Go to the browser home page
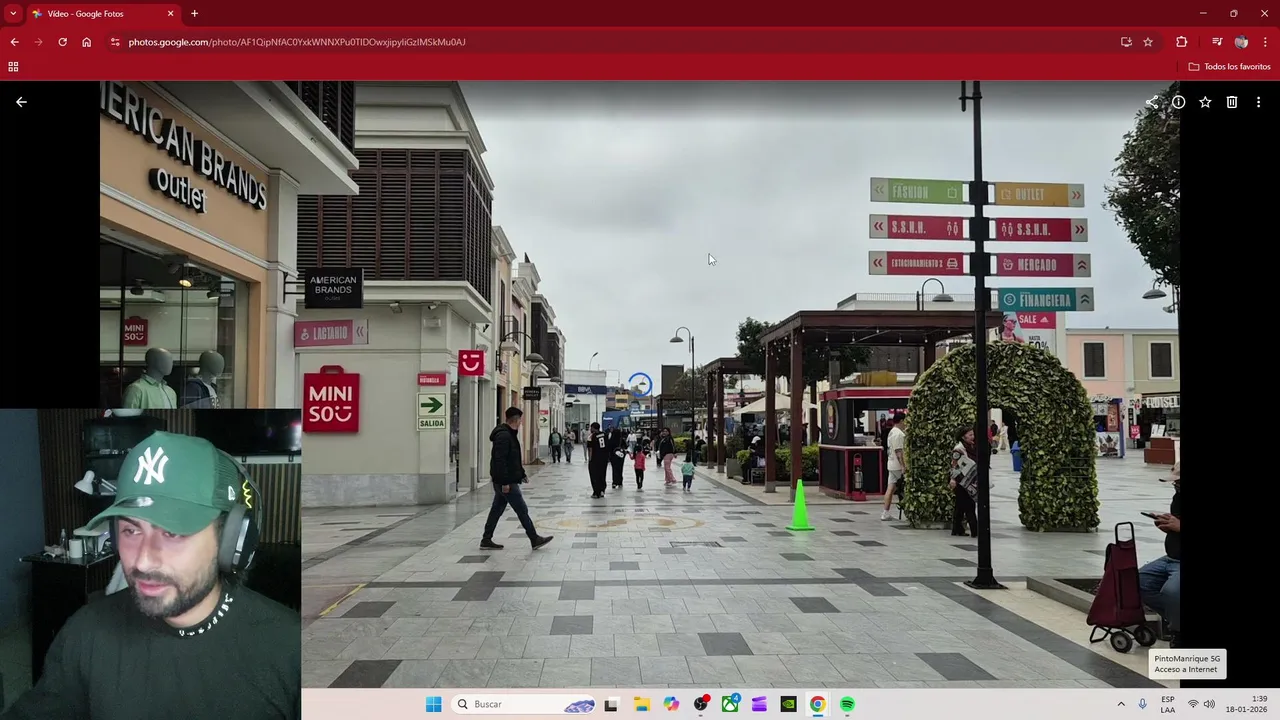The width and height of the screenshot is (1280, 720). point(87,42)
